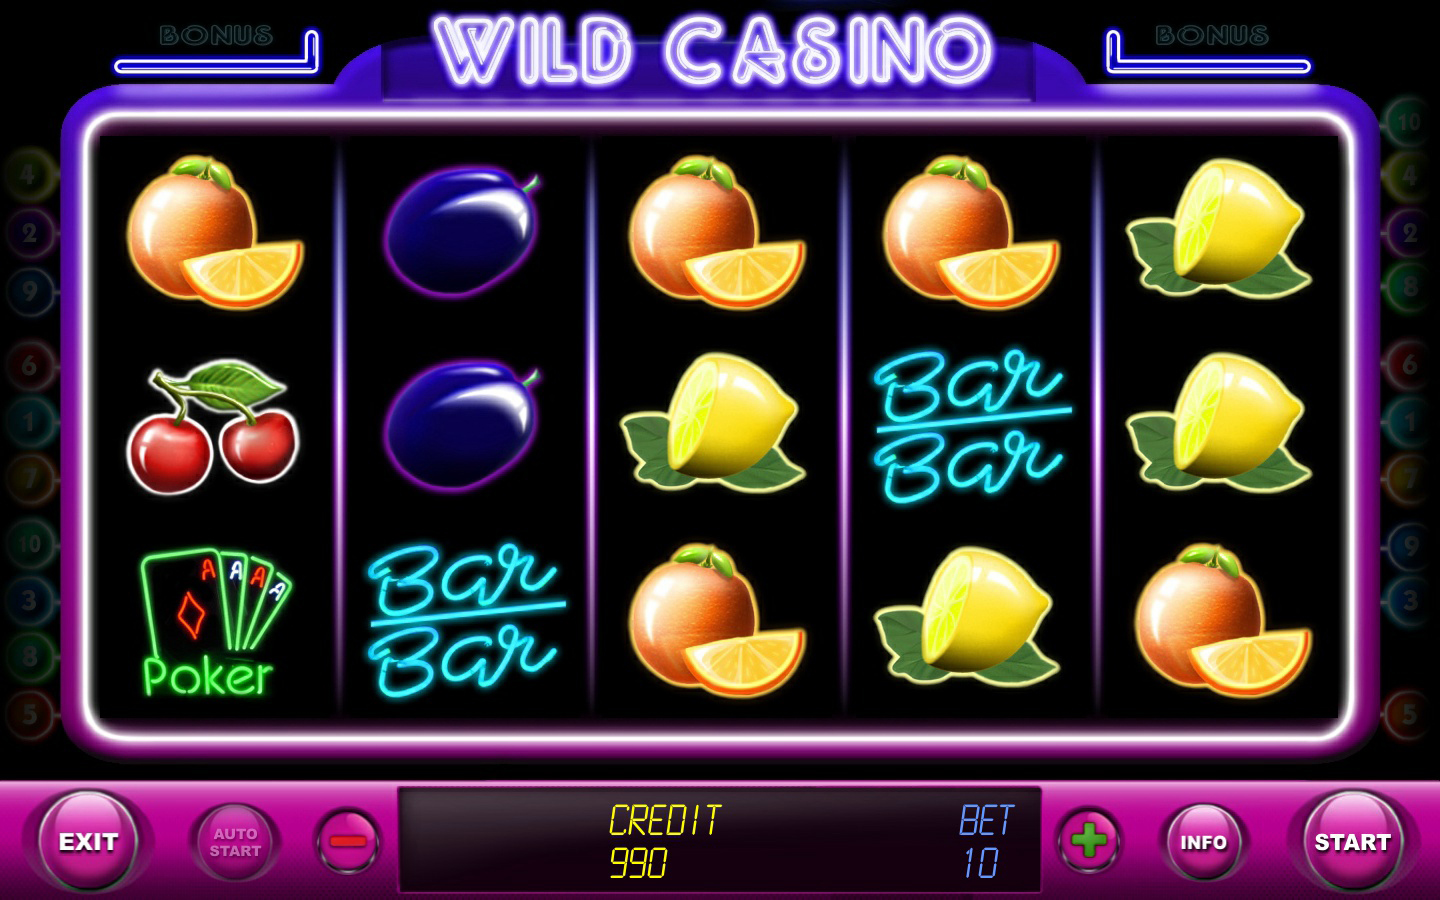Viewport: 1440px width, 900px height.
Task: Select the orange symbol on the first reel
Action: click(214, 231)
